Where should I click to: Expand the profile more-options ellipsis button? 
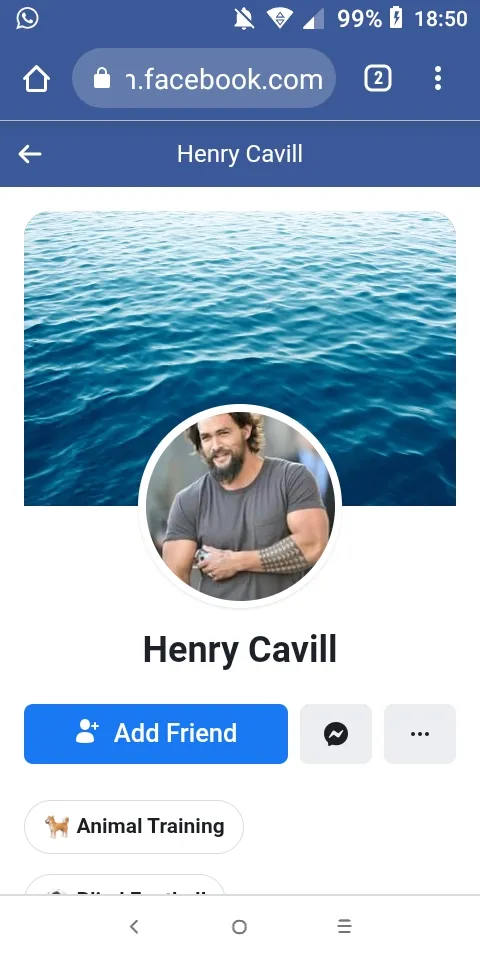pyautogui.click(x=419, y=733)
